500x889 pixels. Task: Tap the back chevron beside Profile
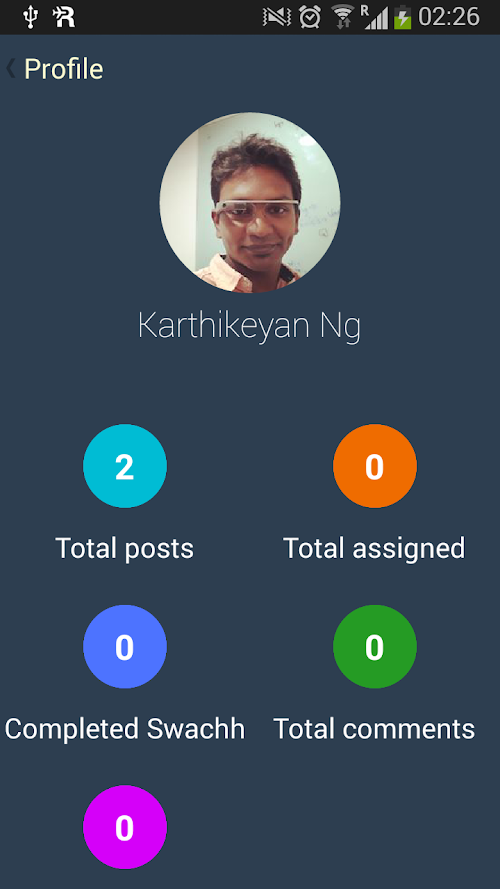coord(10,69)
